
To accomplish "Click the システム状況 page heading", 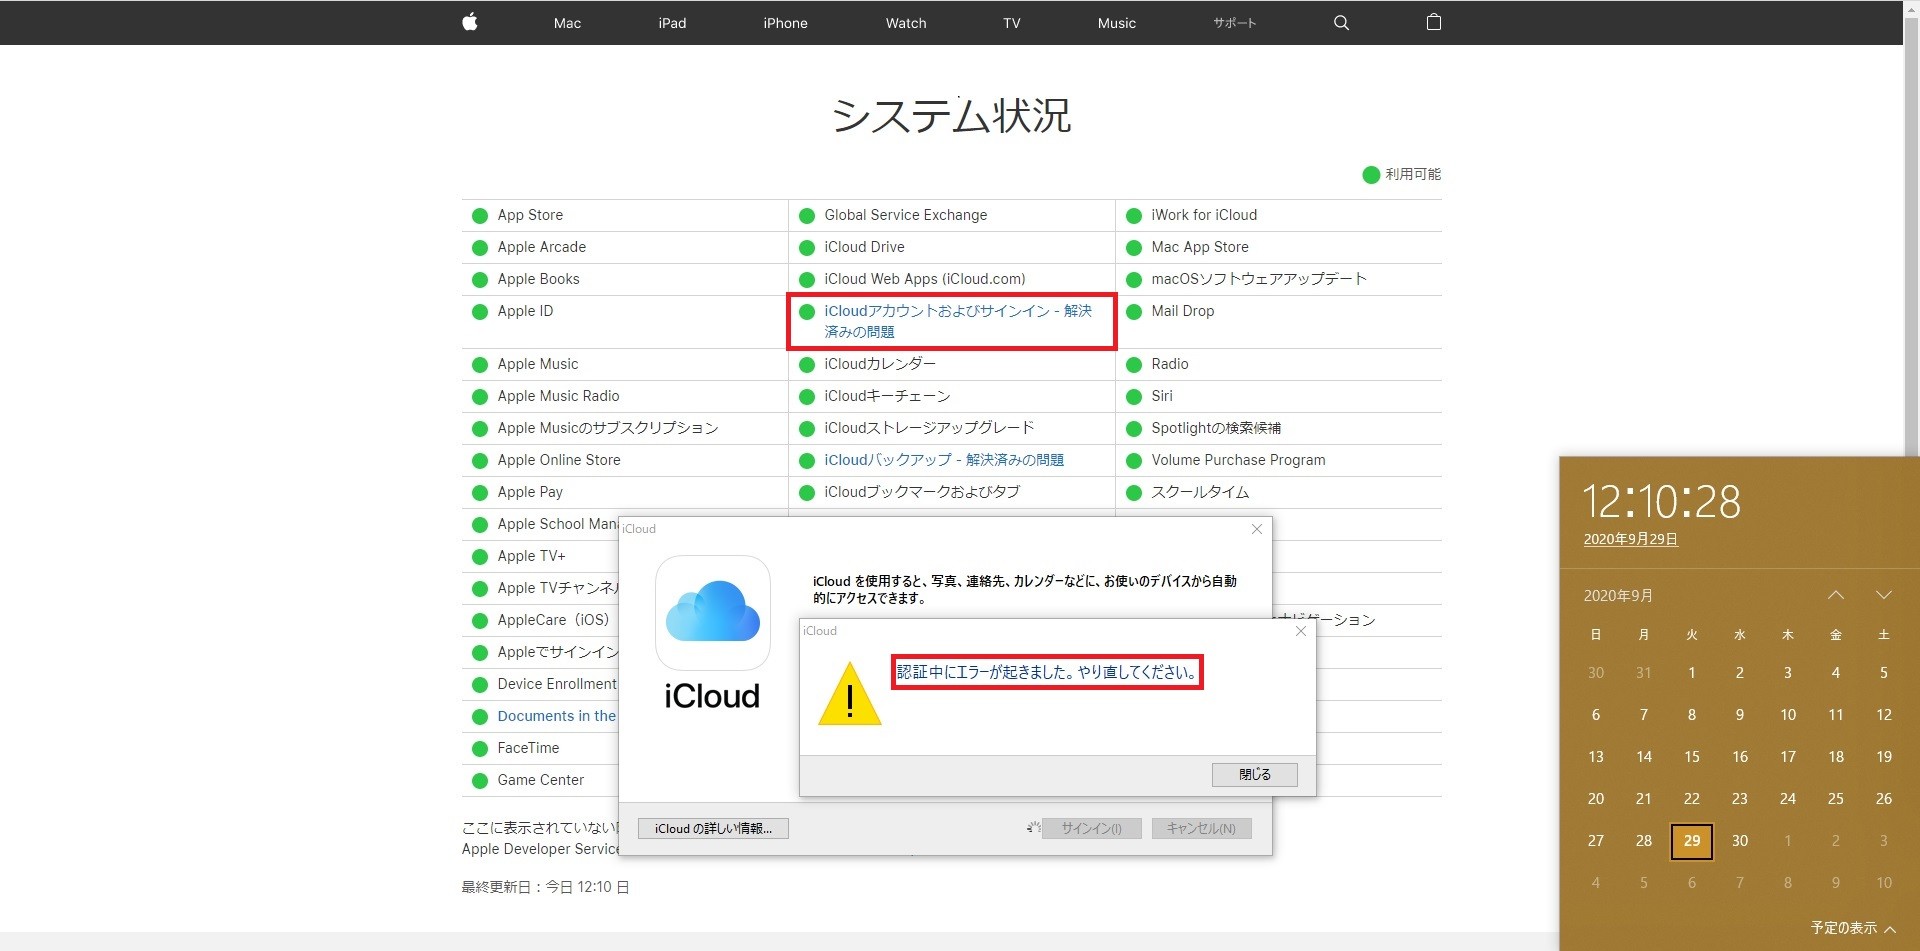I will (x=952, y=115).
